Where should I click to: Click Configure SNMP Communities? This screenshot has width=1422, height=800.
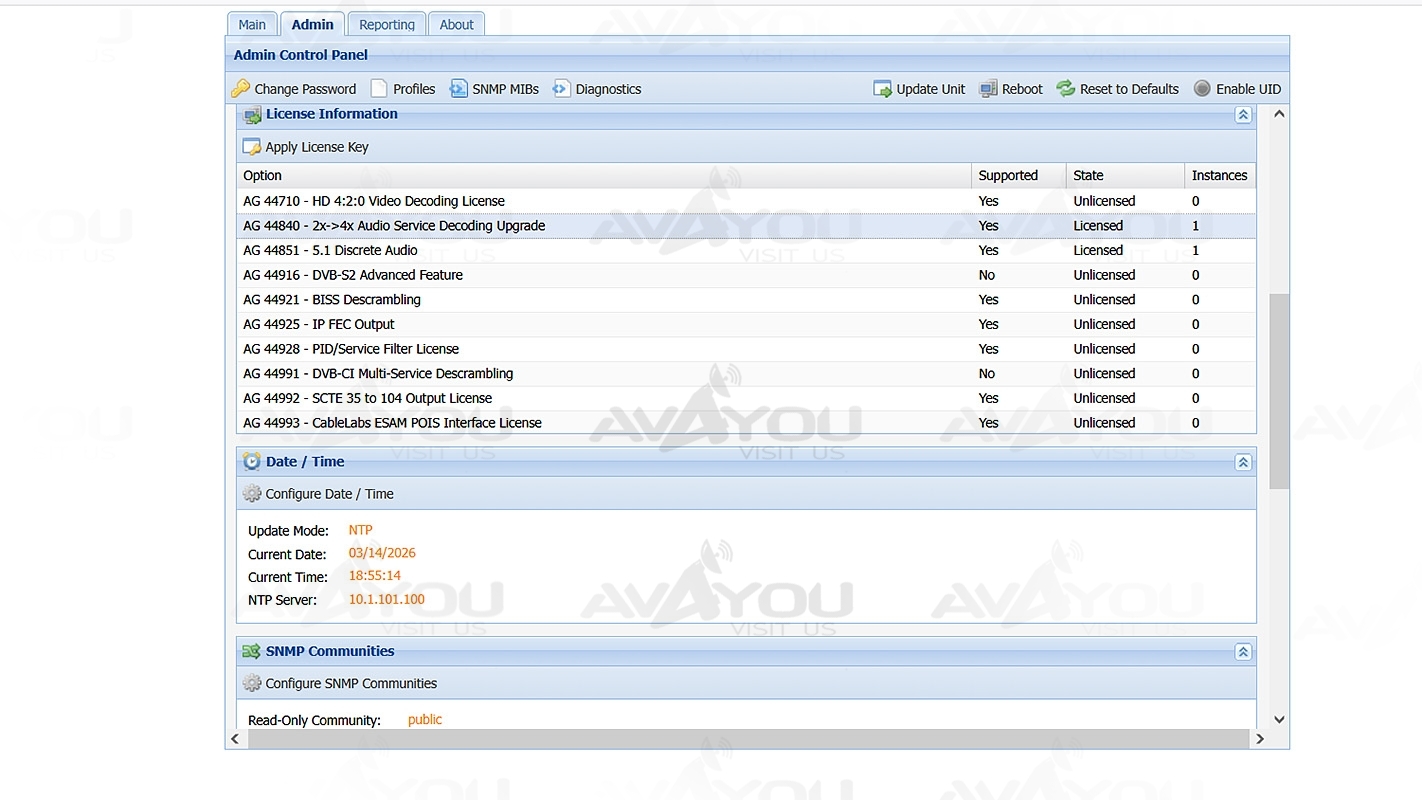350,684
